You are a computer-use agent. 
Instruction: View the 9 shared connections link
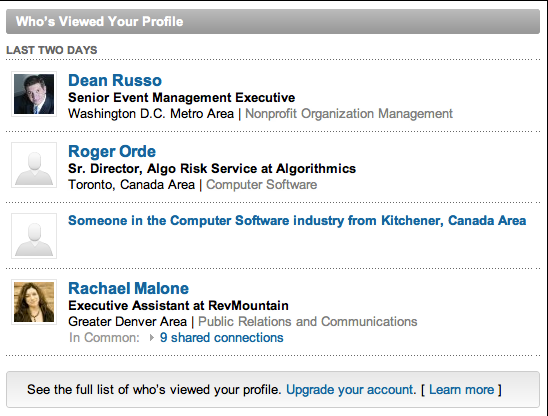pos(222,338)
